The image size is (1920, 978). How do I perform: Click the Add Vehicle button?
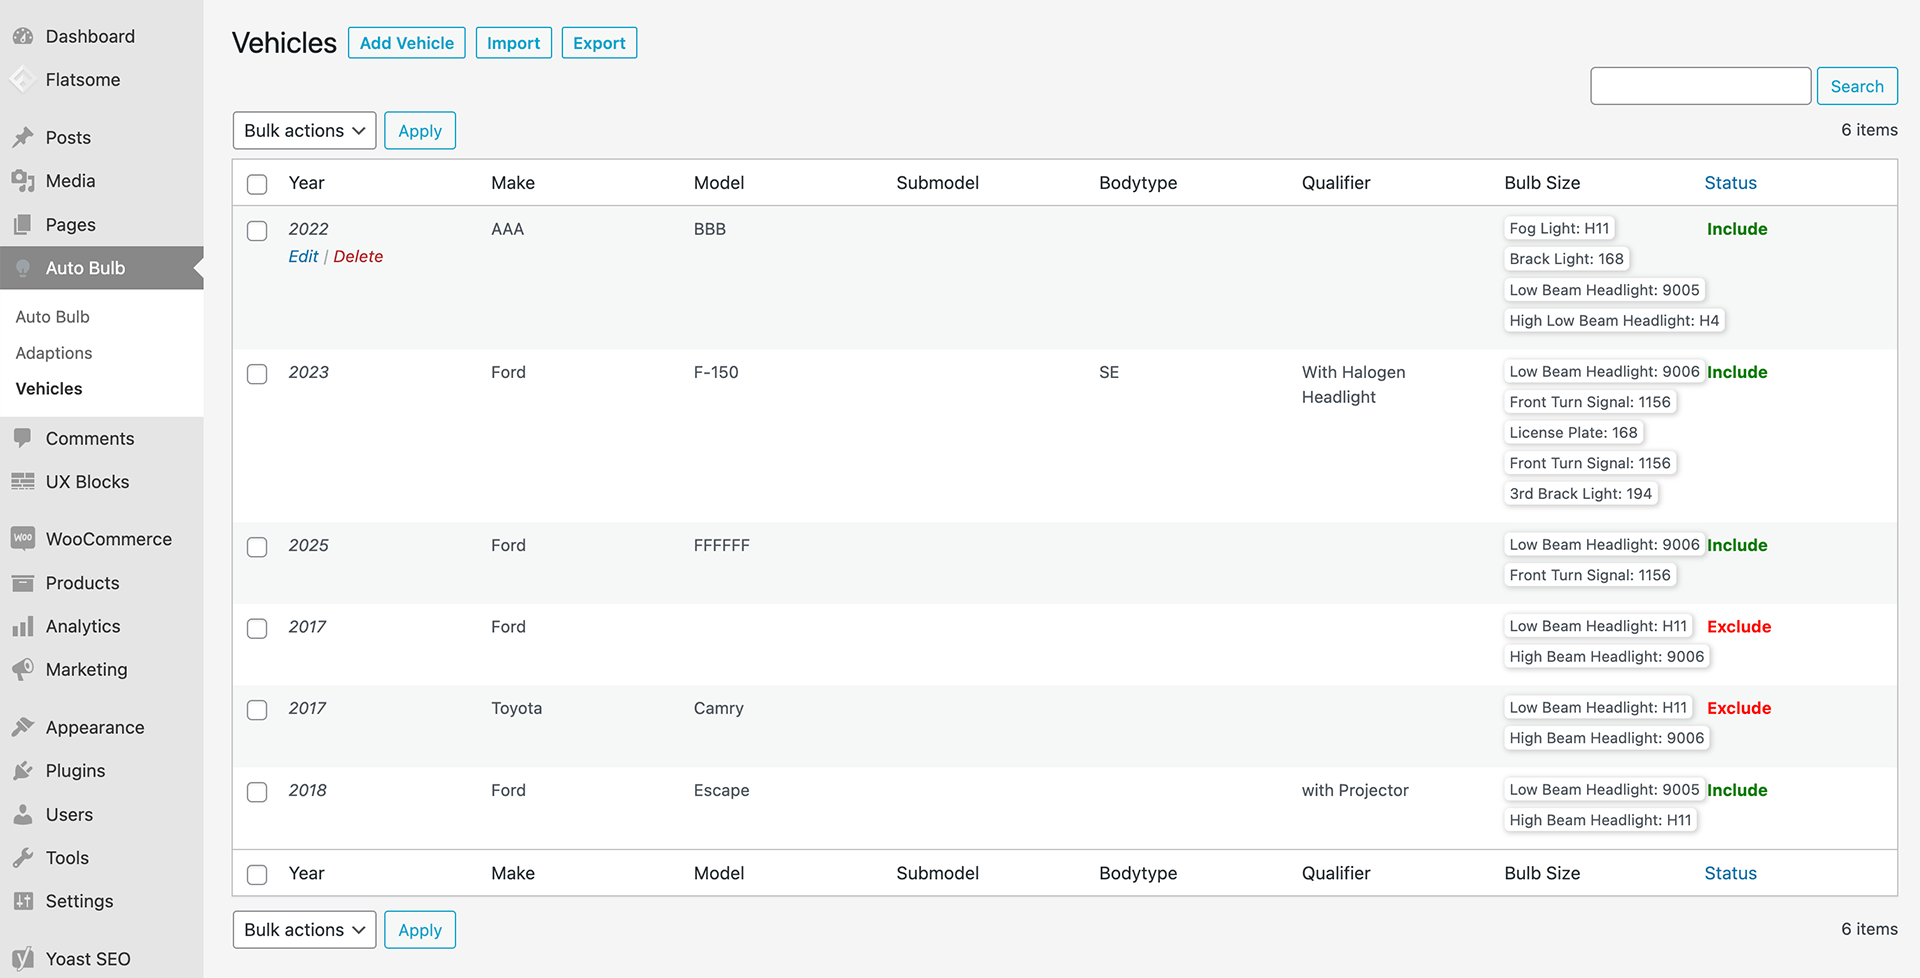pyautogui.click(x=407, y=43)
